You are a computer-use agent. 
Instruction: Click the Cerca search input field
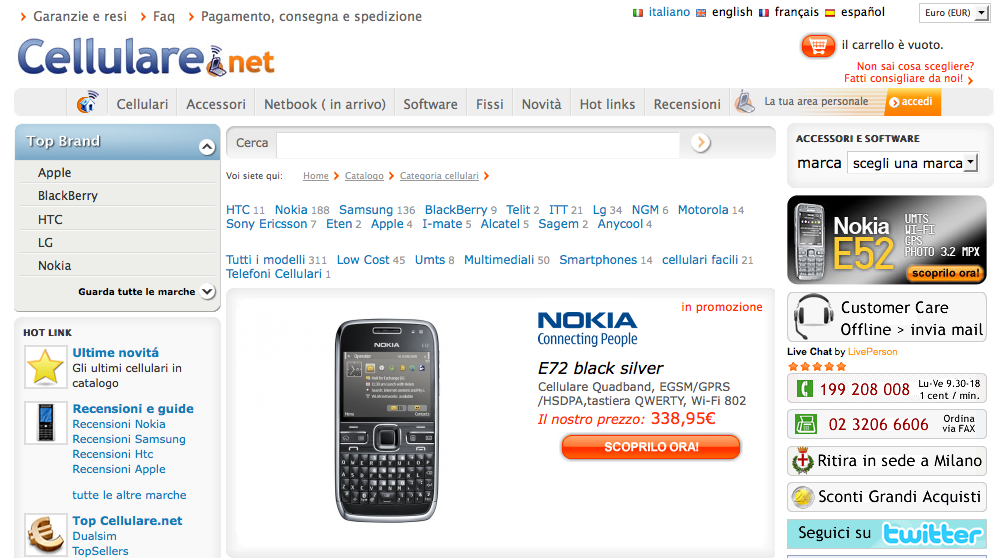(x=478, y=144)
